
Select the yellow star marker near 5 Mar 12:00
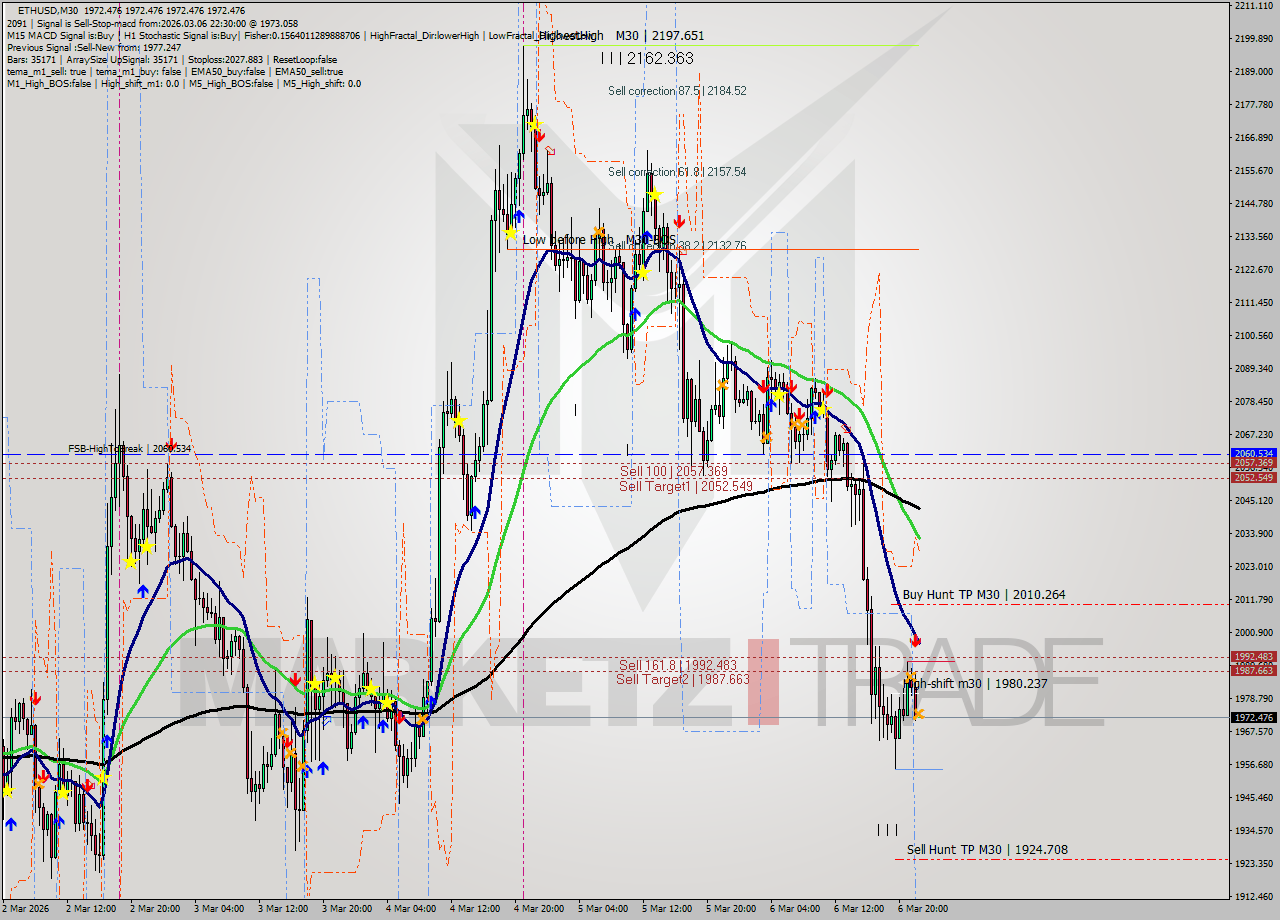pos(655,195)
